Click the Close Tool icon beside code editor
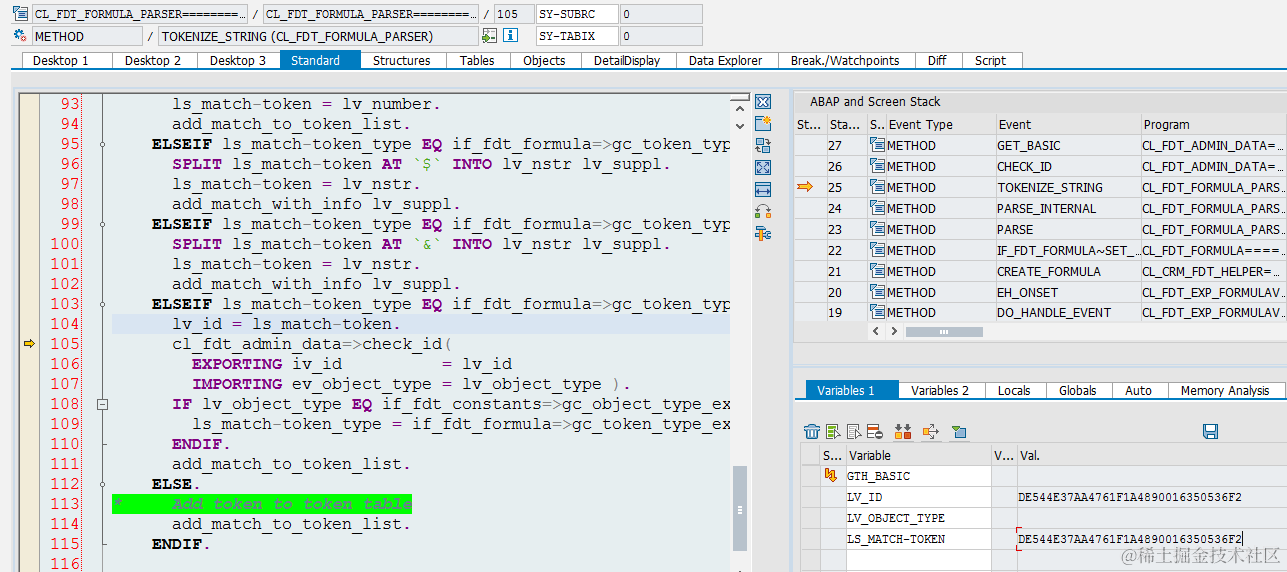The height and width of the screenshot is (572, 1287). tap(763, 102)
